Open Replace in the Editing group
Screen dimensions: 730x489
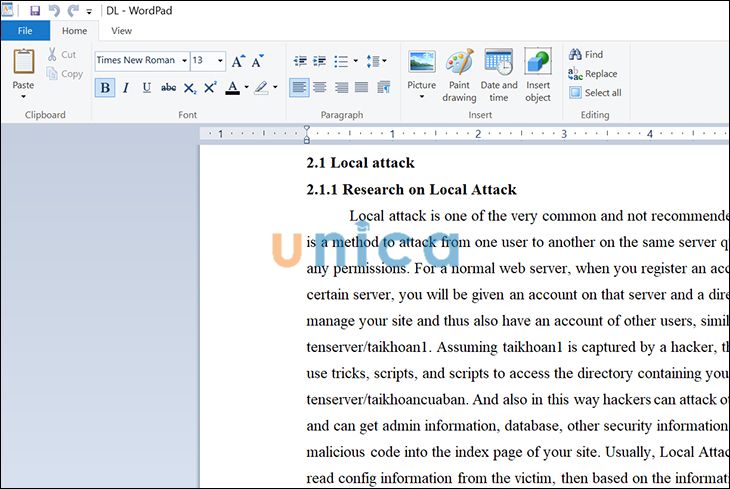tap(593, 74)
